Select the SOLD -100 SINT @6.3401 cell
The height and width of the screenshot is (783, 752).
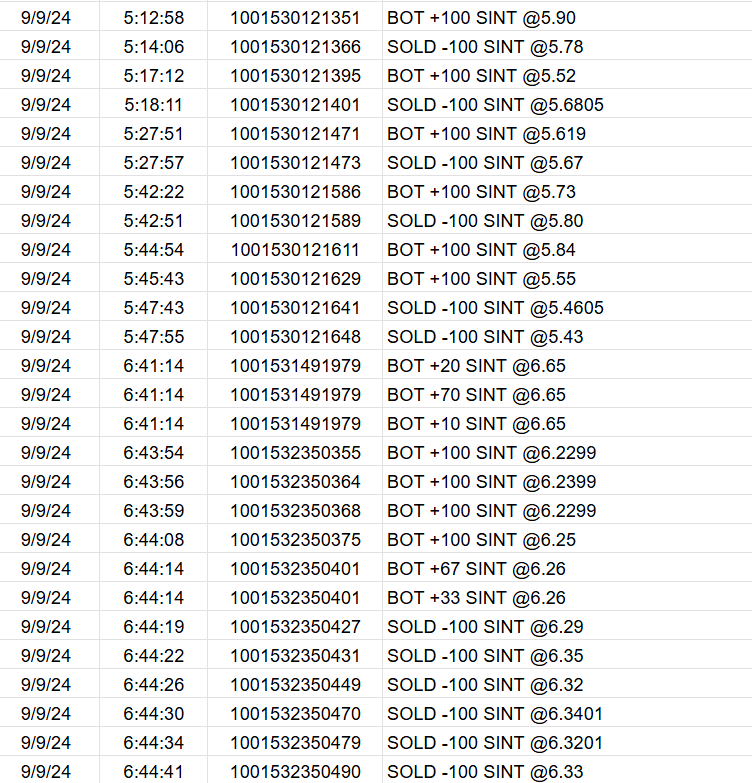pos(495,714)
